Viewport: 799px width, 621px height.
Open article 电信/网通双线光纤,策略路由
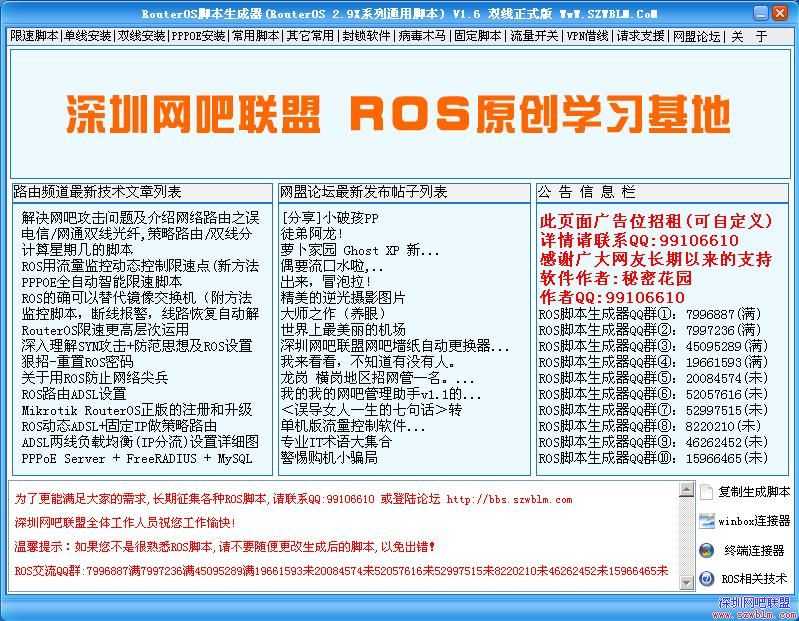137,234
